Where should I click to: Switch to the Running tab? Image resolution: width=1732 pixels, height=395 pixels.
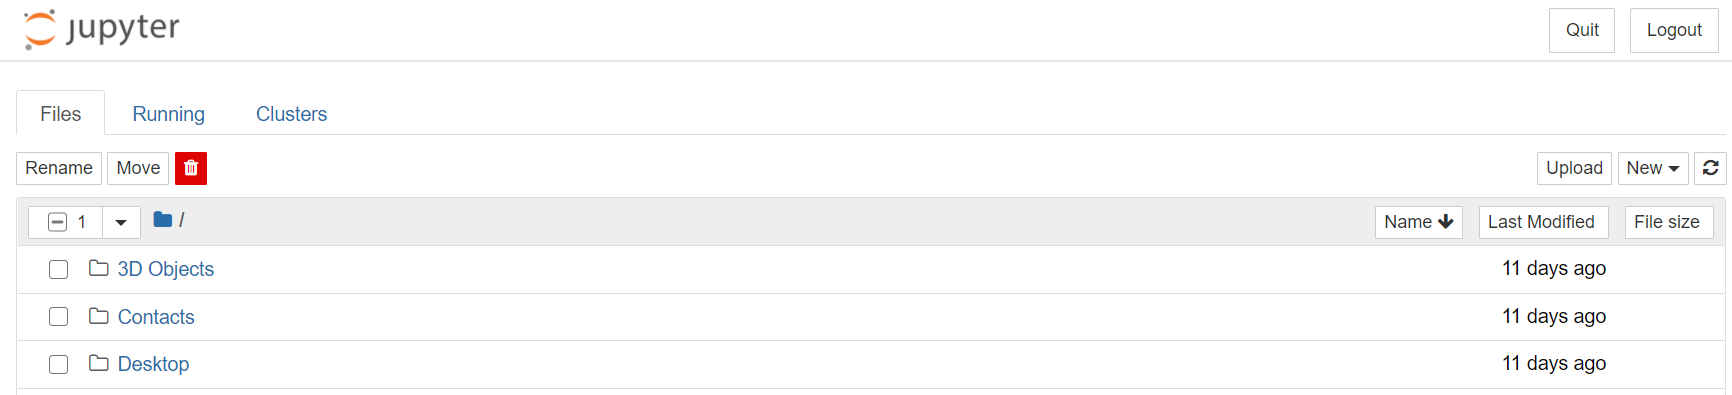[x=169, y=114]
